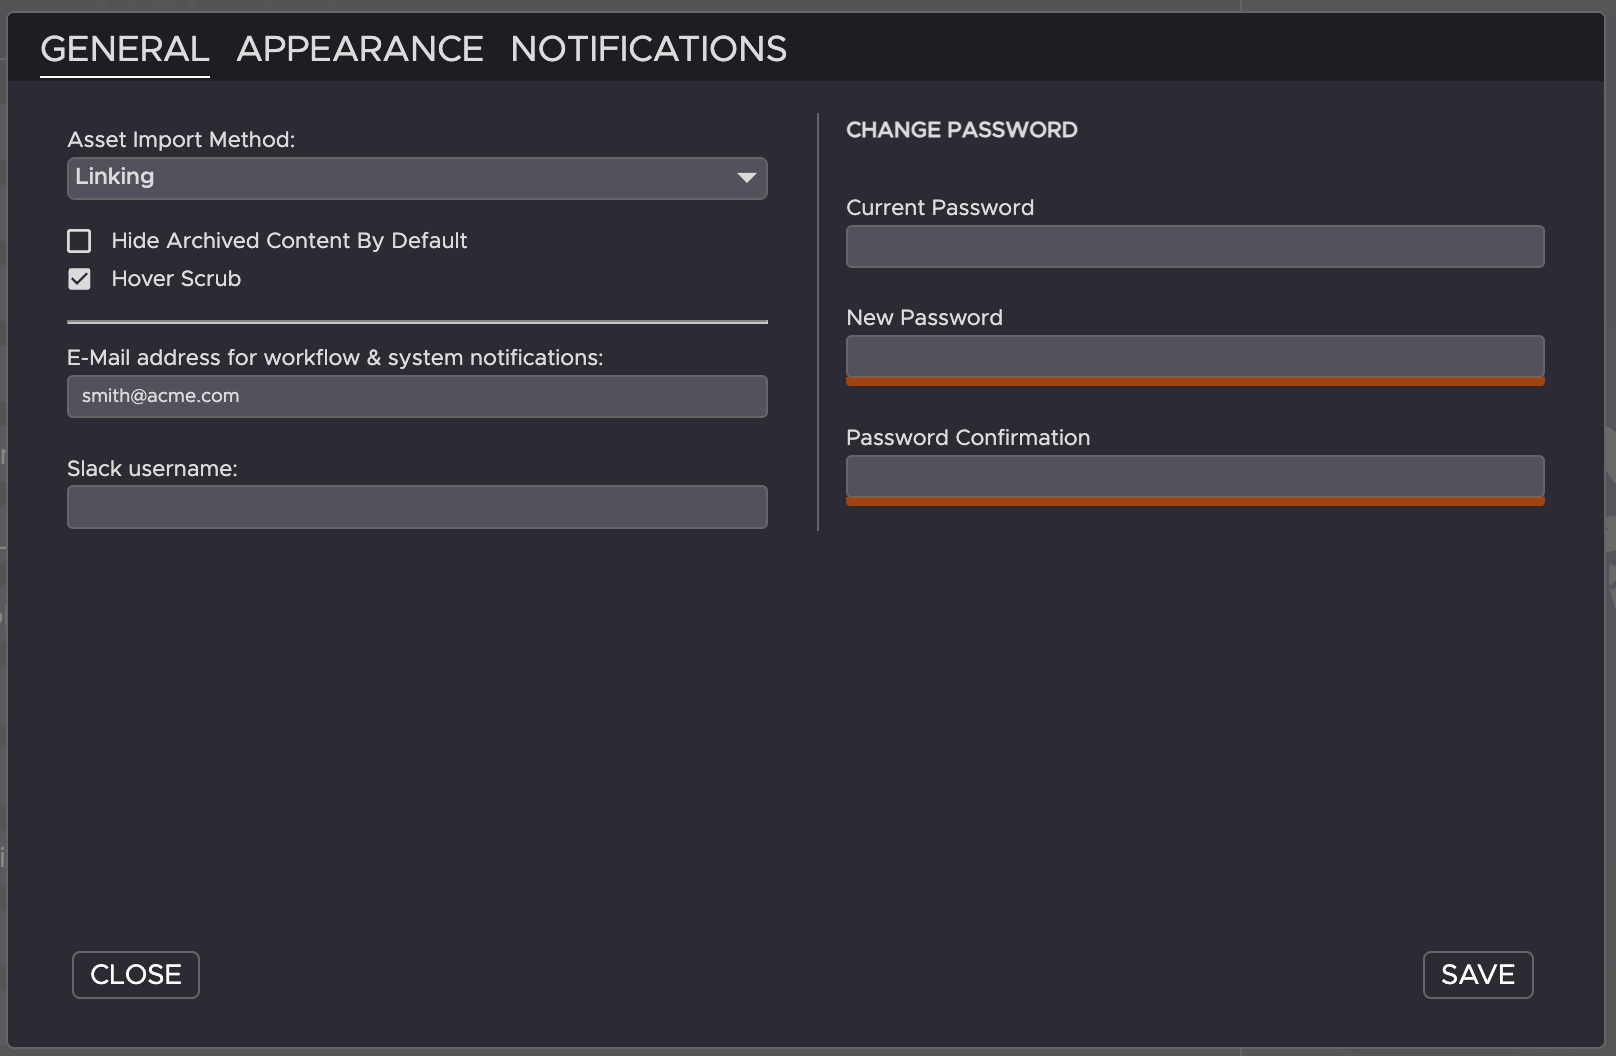Click the E-Mail address notifications label
The image size is (1616, 1056).
coord(335,358)
